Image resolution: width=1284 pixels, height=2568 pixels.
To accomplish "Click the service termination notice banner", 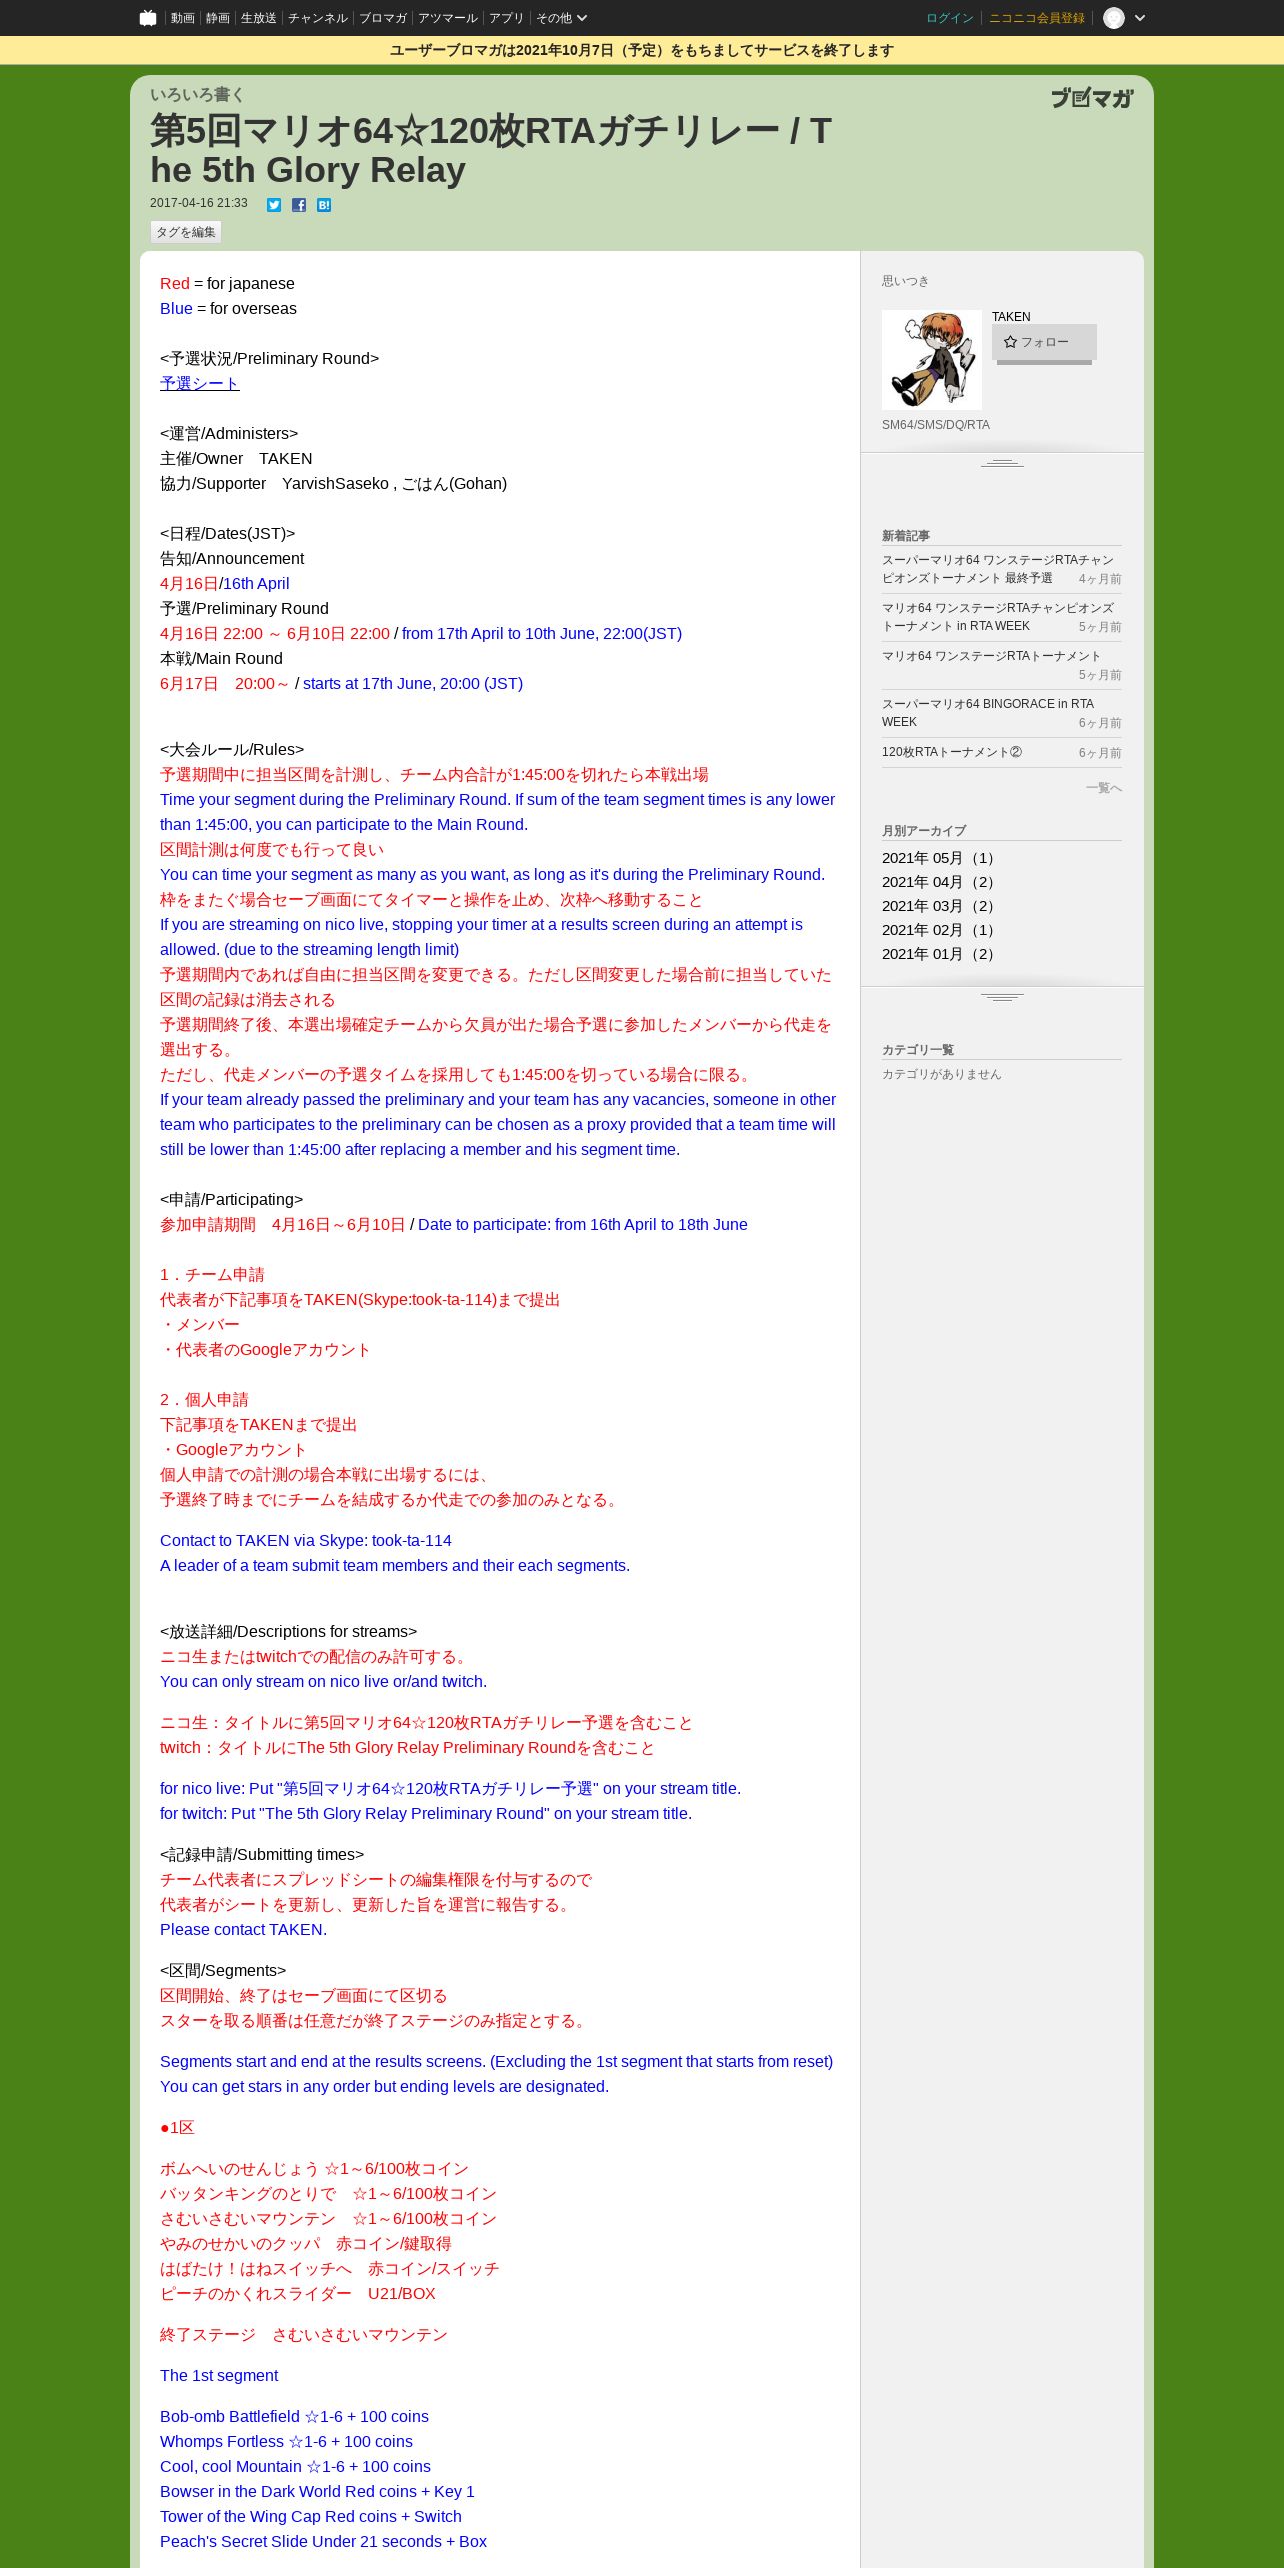I will point(642,50).
